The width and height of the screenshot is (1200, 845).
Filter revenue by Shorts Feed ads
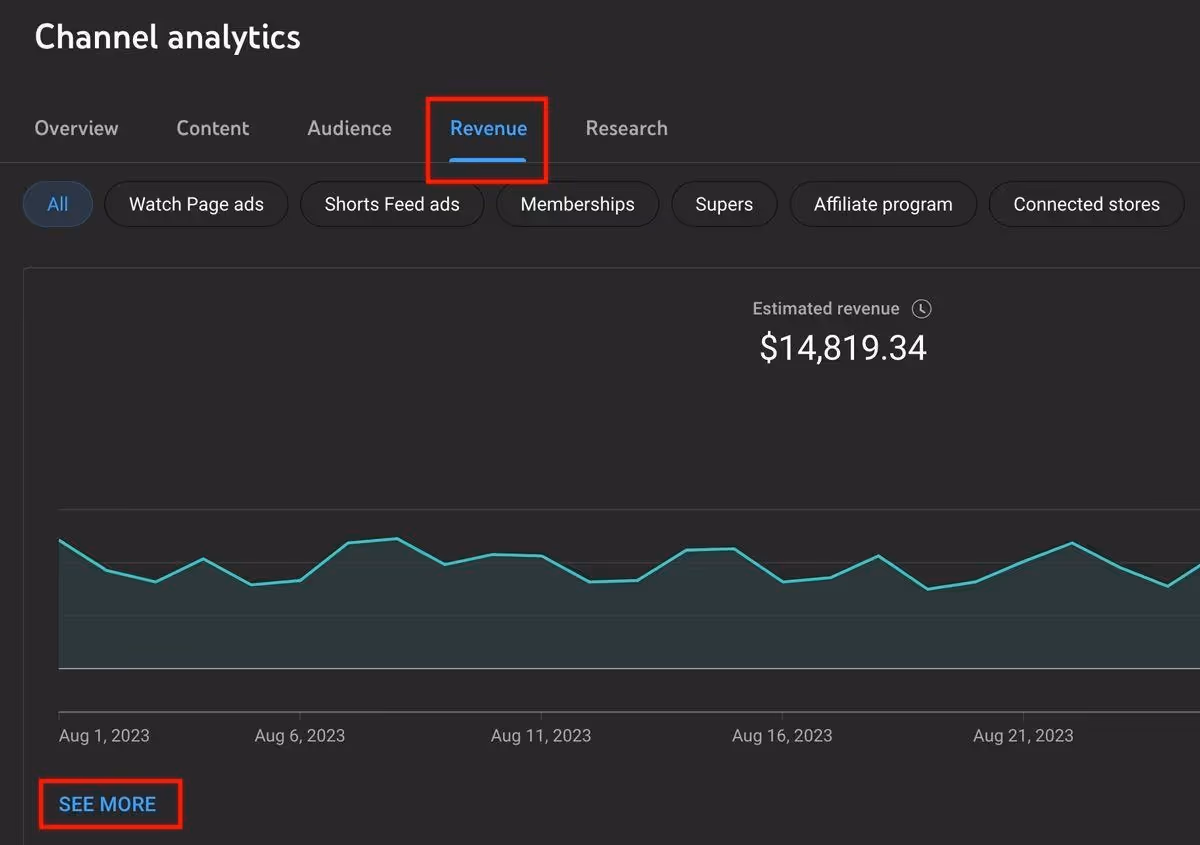[392, 204]
